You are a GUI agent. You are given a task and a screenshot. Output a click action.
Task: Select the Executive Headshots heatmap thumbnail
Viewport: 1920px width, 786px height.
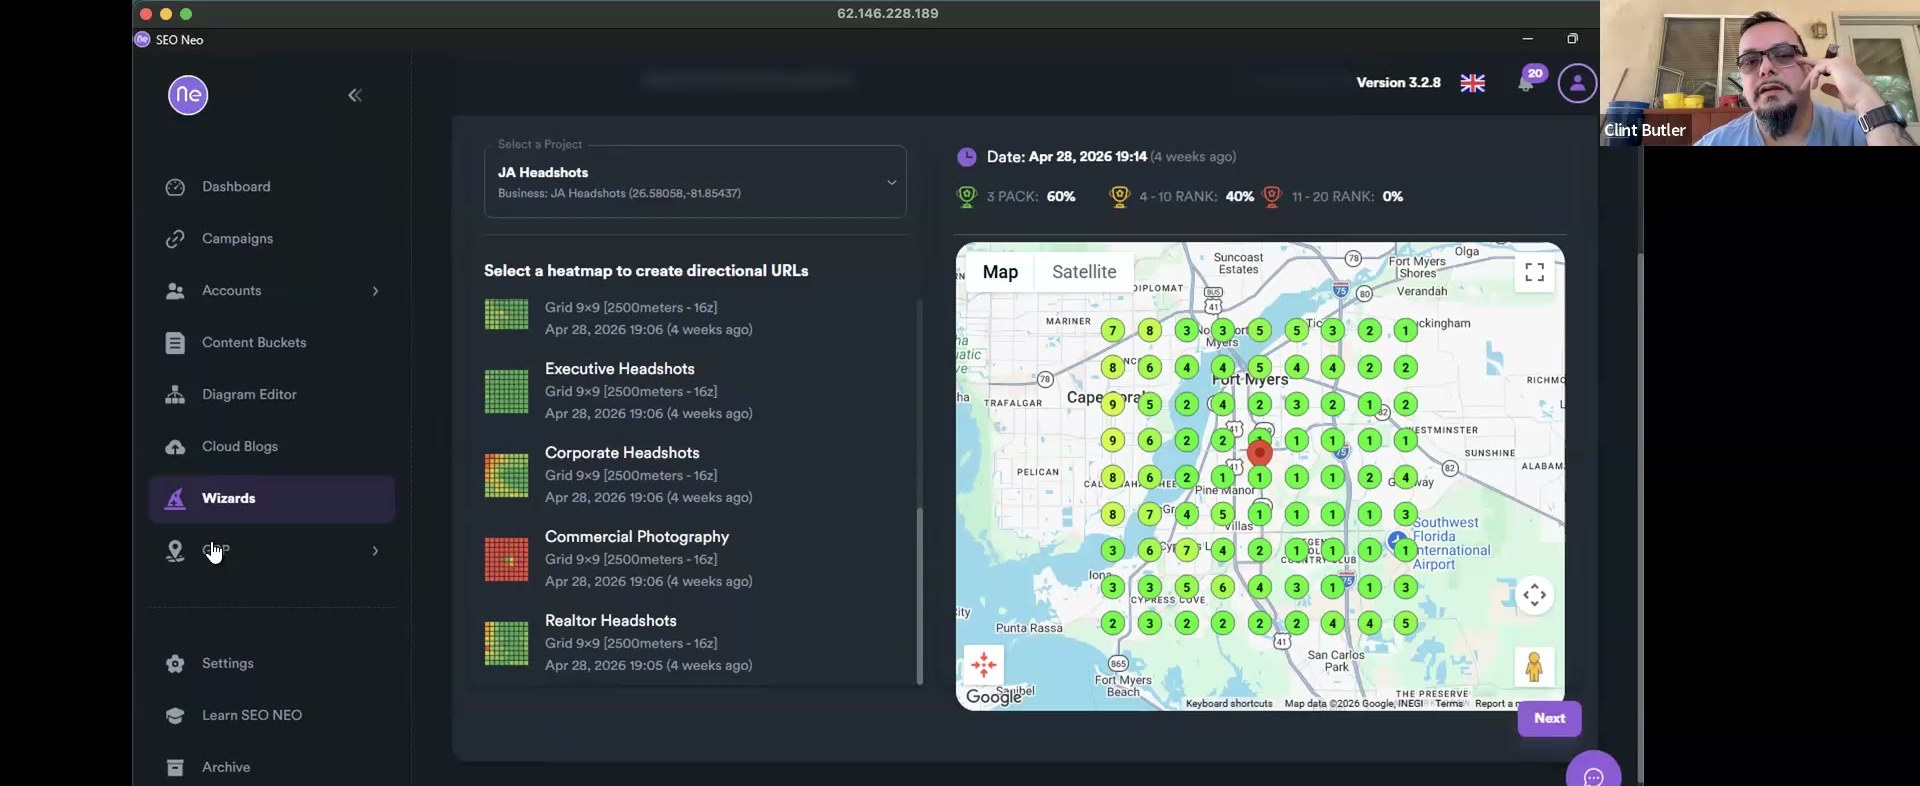click(507, 392)
